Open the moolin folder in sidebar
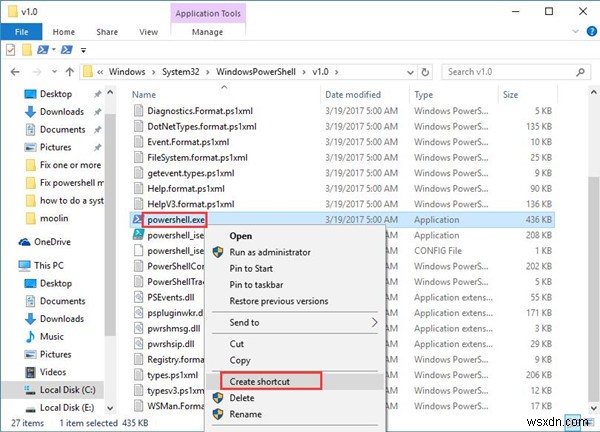 tap(54, 218)
